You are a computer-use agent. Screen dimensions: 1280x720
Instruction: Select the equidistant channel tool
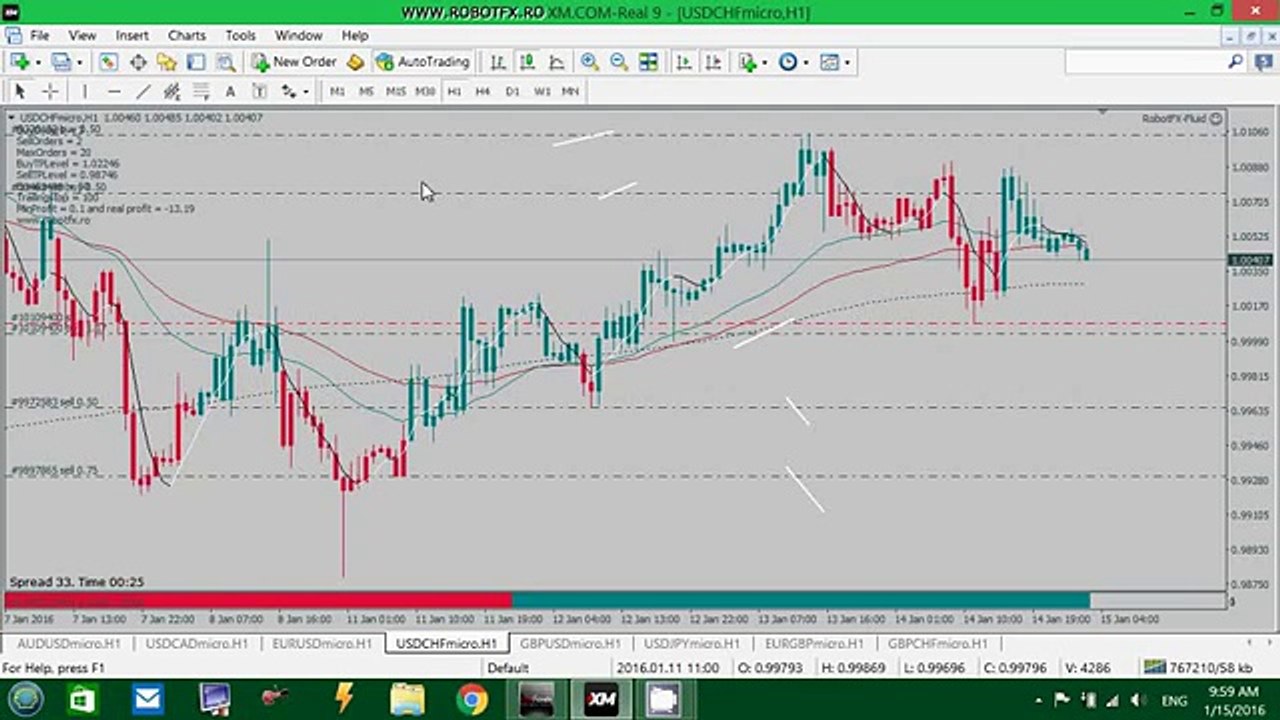(172, 91)
